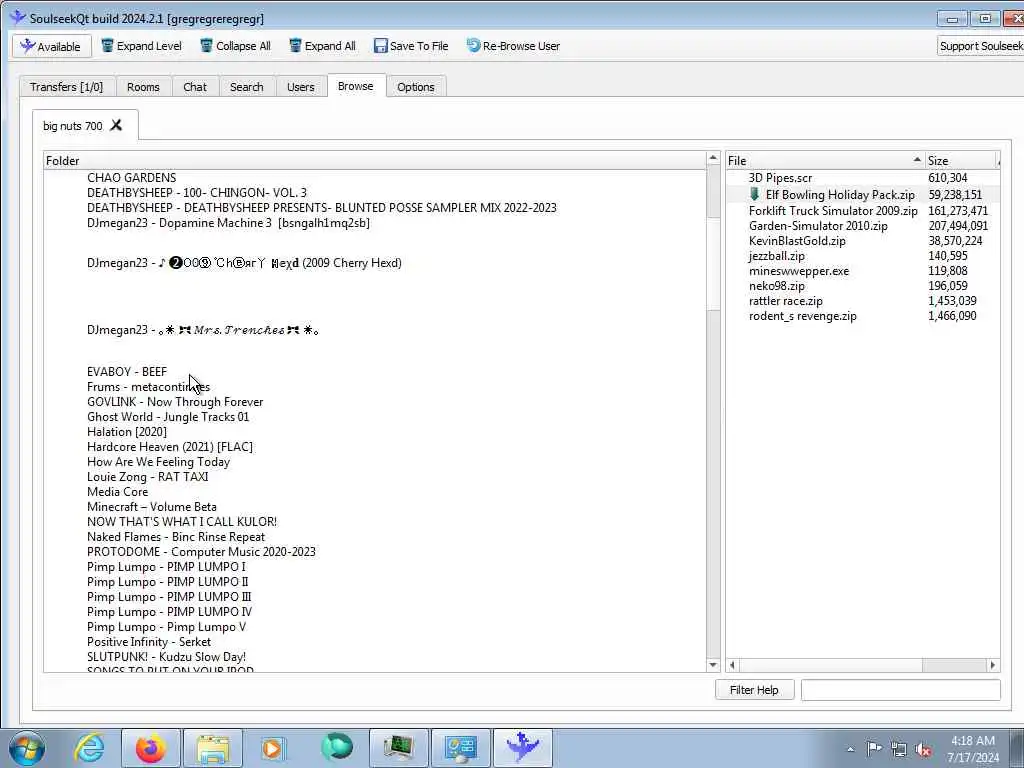Click the filter text input field

901,690
